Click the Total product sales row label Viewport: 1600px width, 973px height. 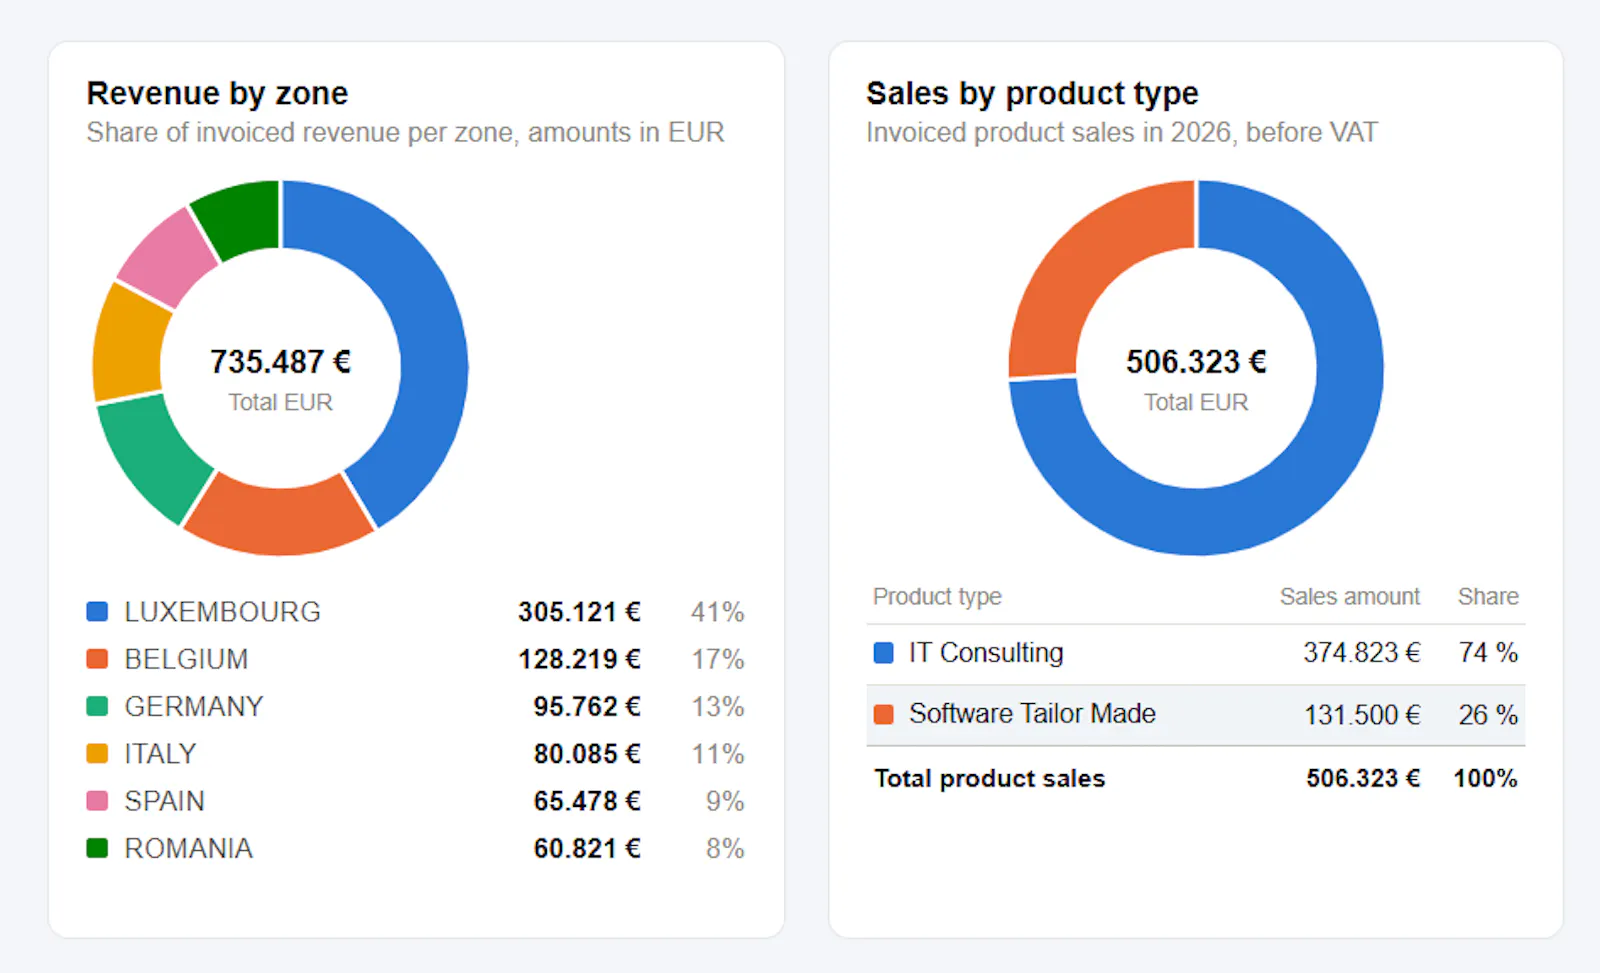[x=990, y=779]
